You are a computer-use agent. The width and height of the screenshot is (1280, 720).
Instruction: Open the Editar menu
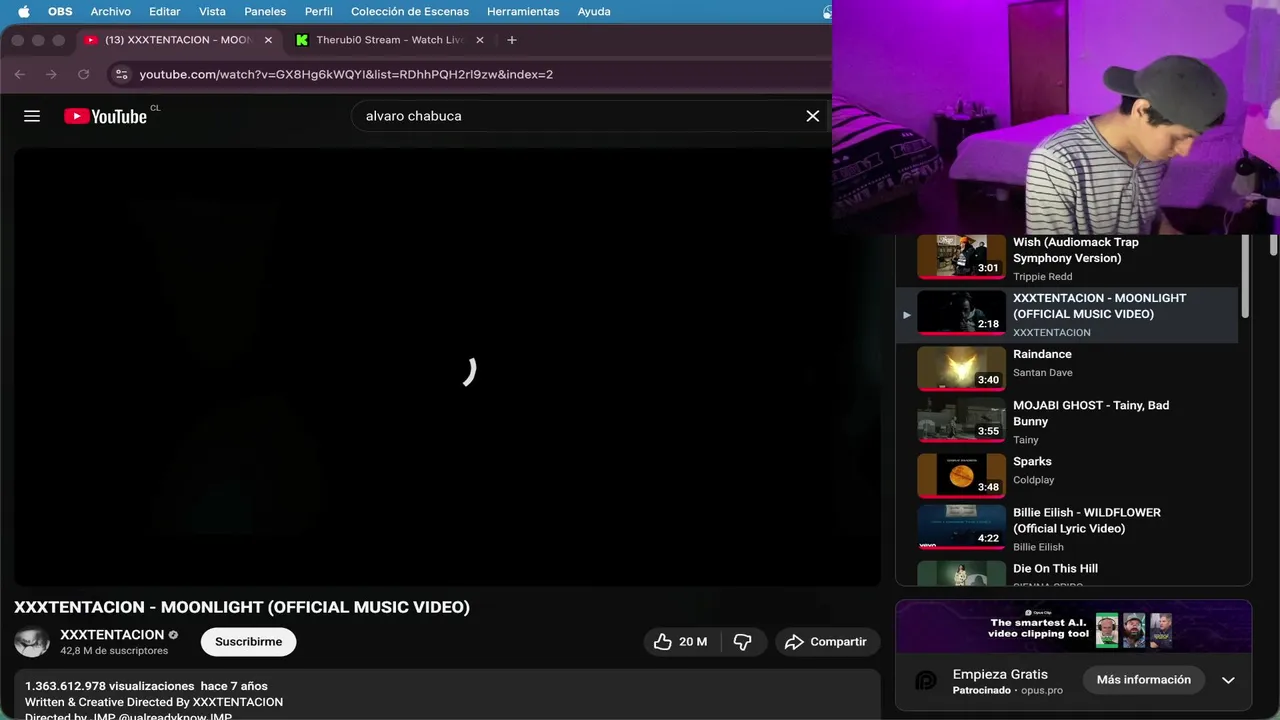click(165, 12)
